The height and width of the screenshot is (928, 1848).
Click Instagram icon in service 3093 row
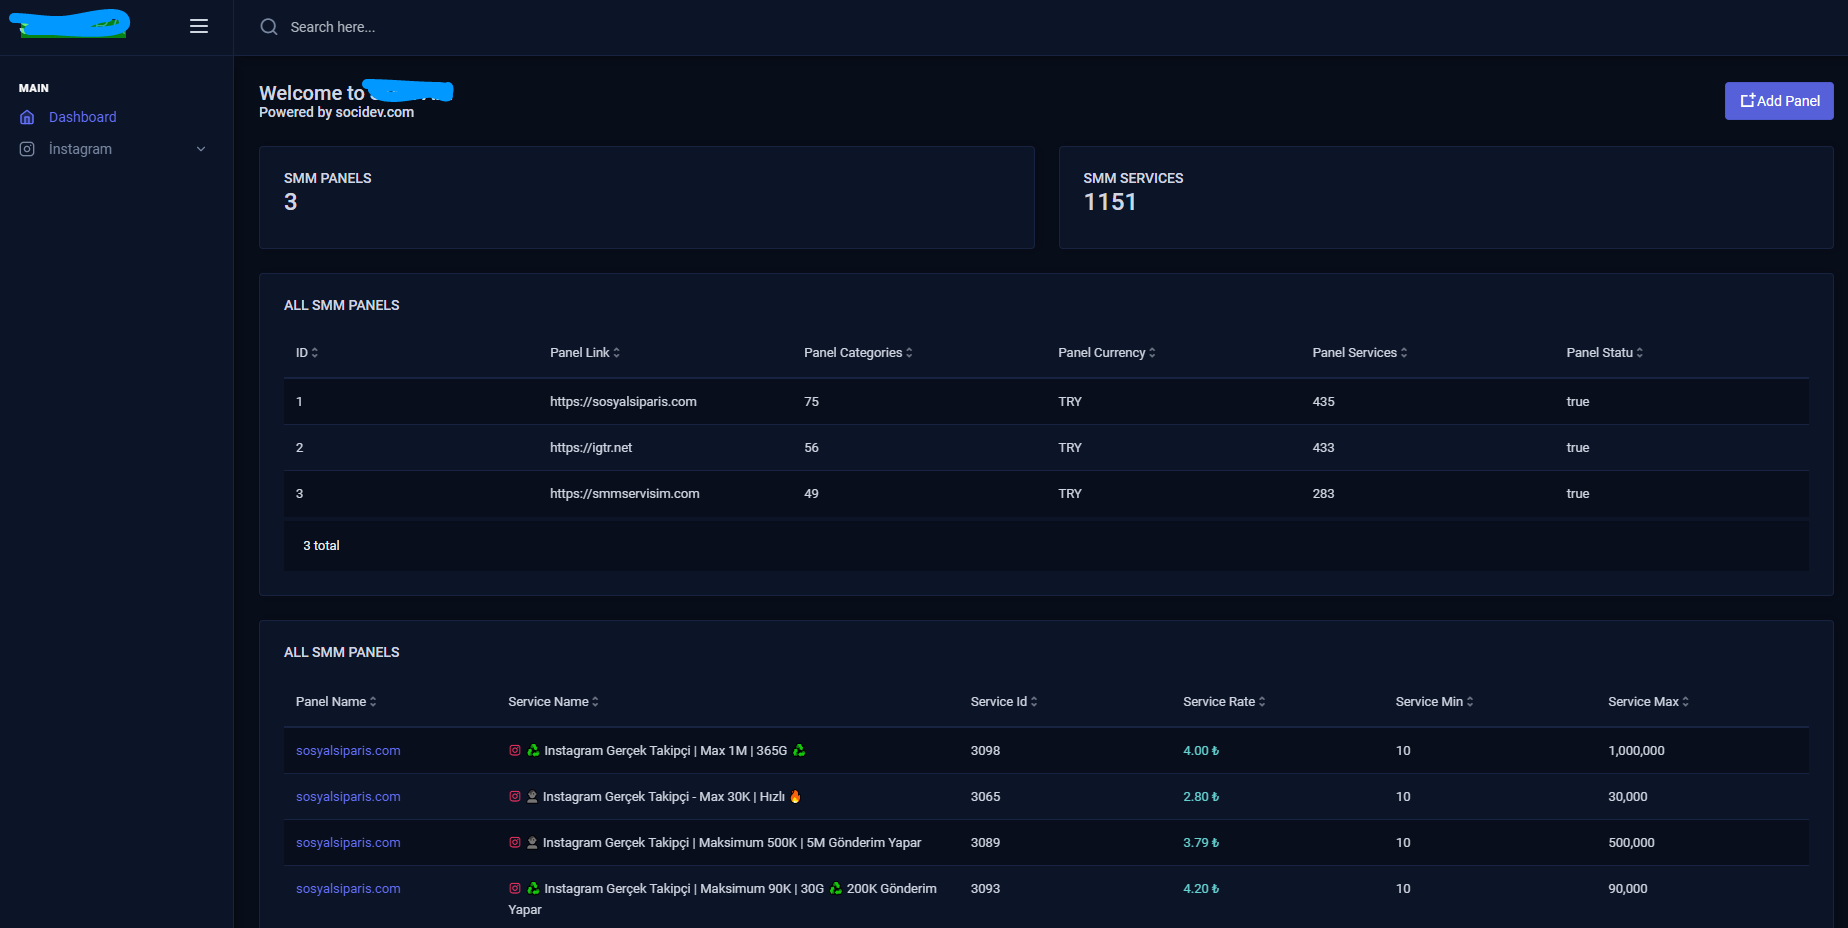pos(515,888)
